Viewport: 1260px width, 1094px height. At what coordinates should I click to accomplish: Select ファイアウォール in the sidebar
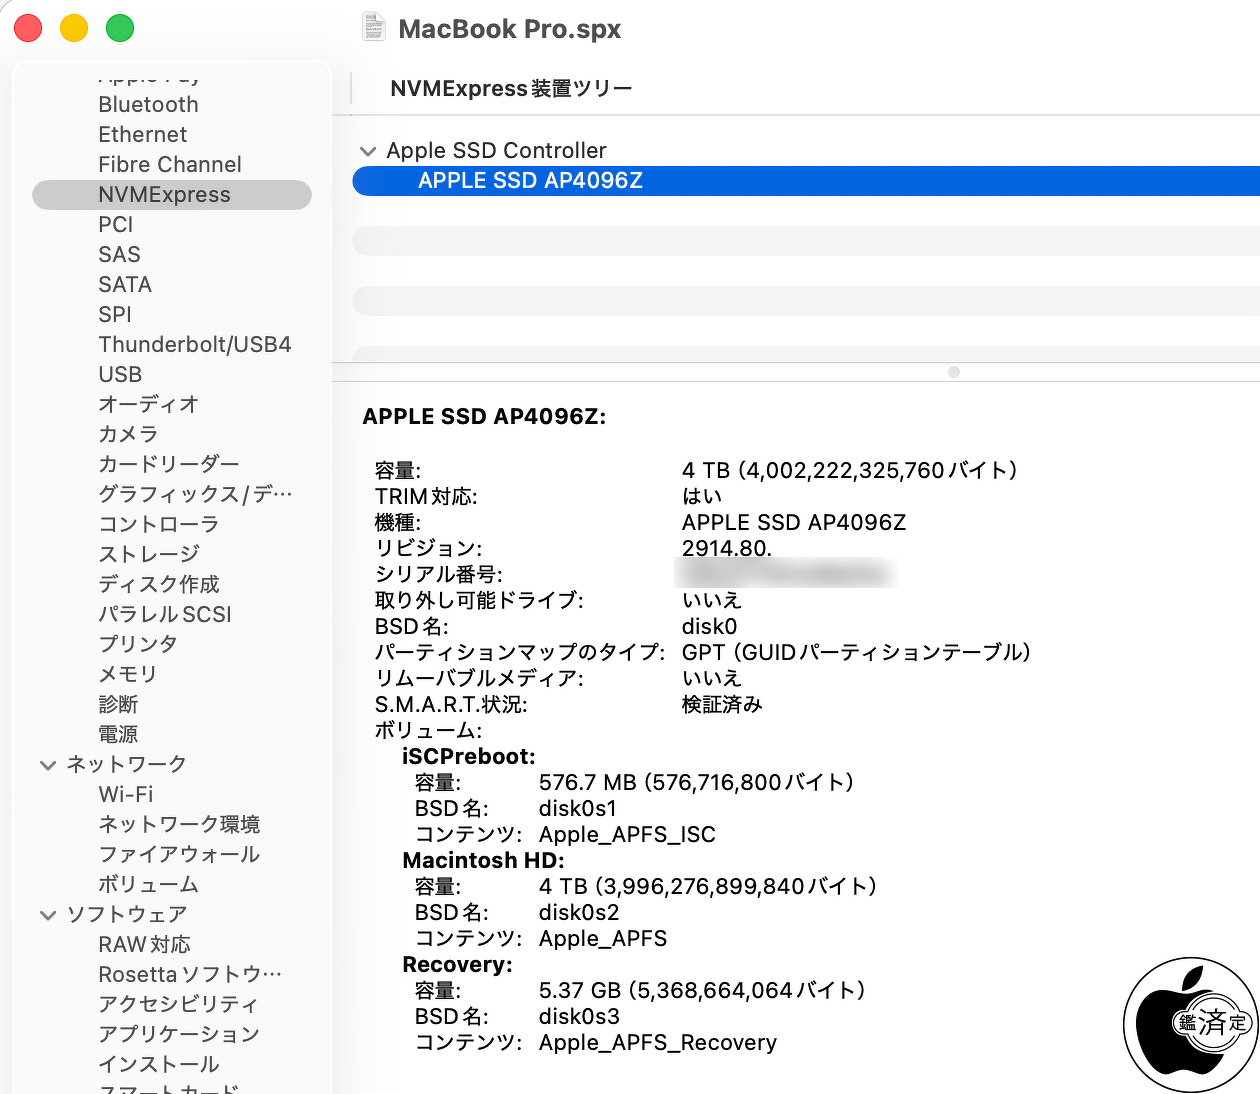179,855
